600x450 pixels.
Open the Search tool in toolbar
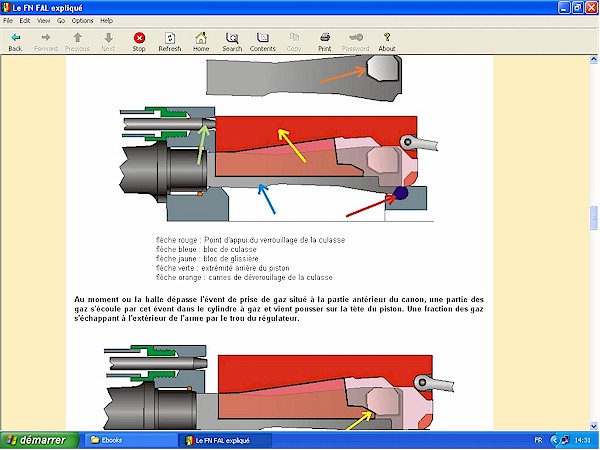tap(232, 42)
